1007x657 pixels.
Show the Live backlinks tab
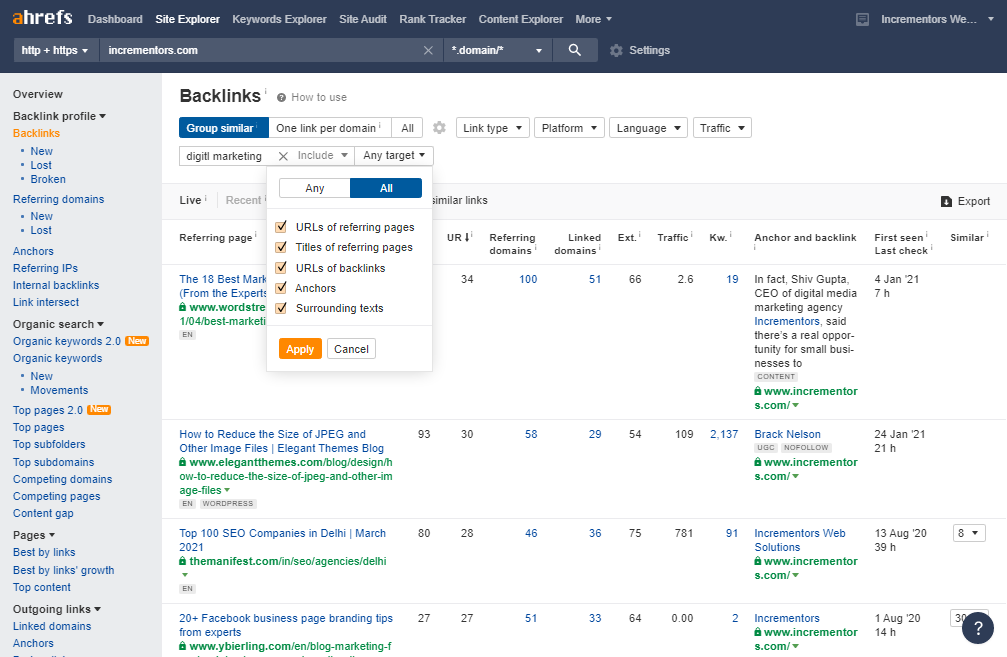[x=190, y=200]
